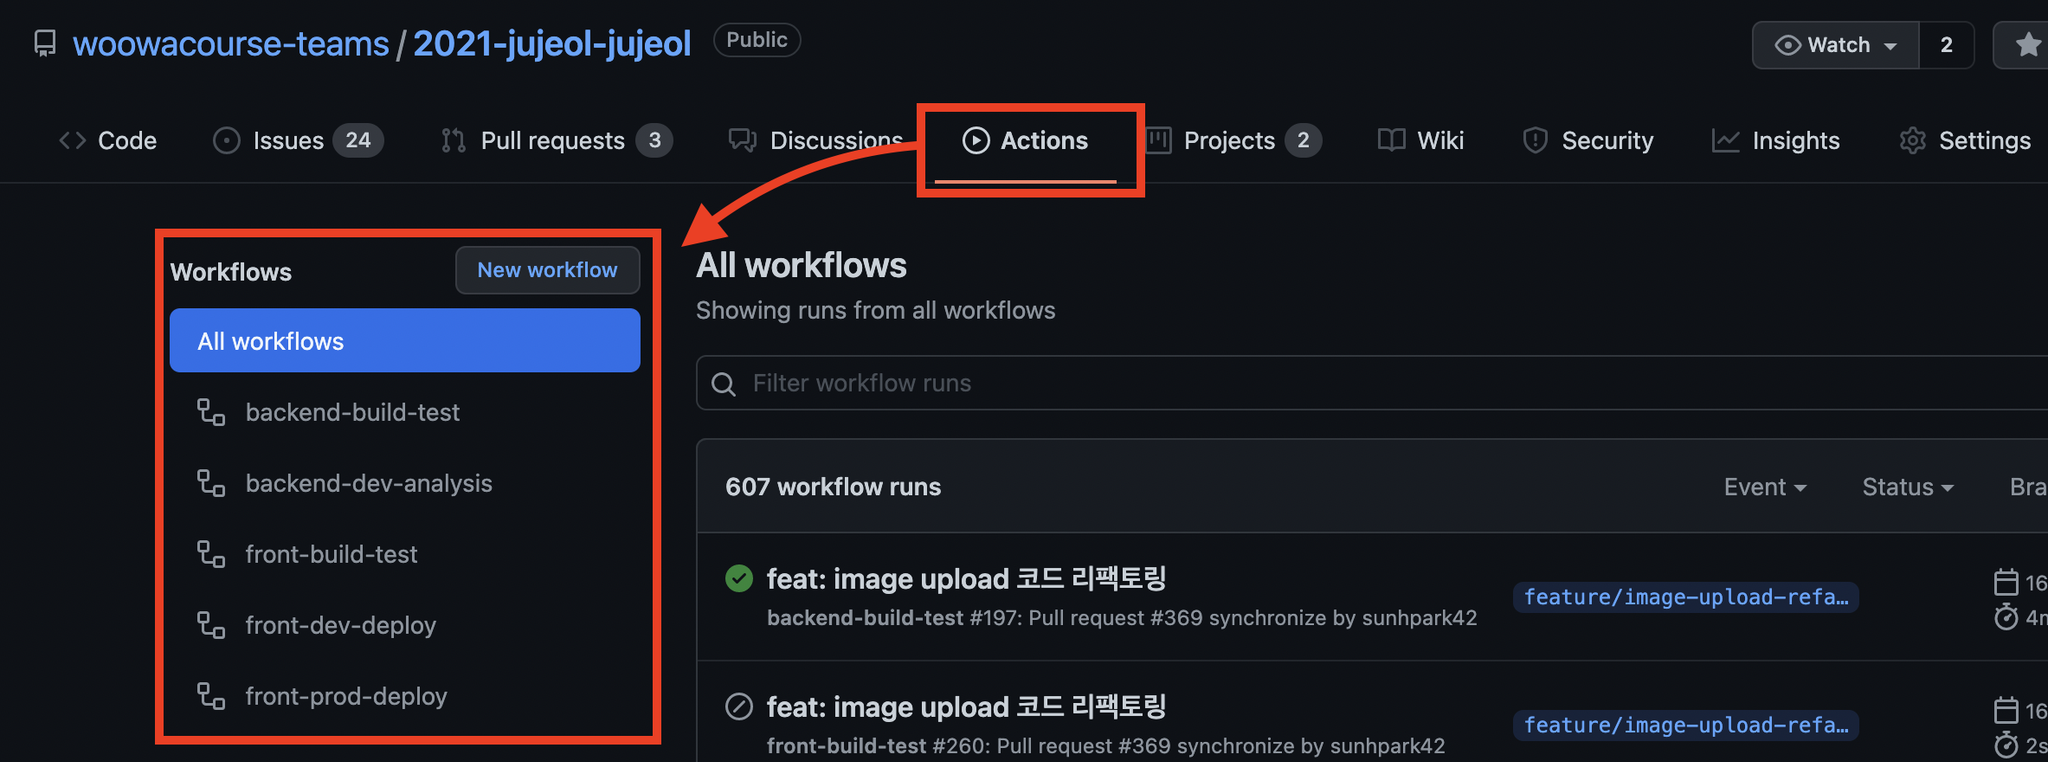2048x762 pixels.
Task: Click the search magnifier icon in filter box
Action: click(x=724, y=384)
